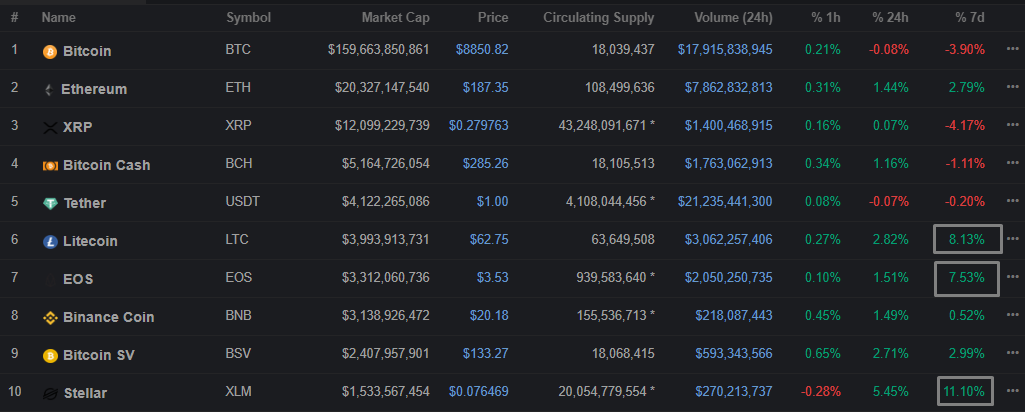Image resolution: width=1025 pixels, height=412 pixels.
Task: Click Bitcoin Cash price $285.26
Action: (x=486, y=163)
